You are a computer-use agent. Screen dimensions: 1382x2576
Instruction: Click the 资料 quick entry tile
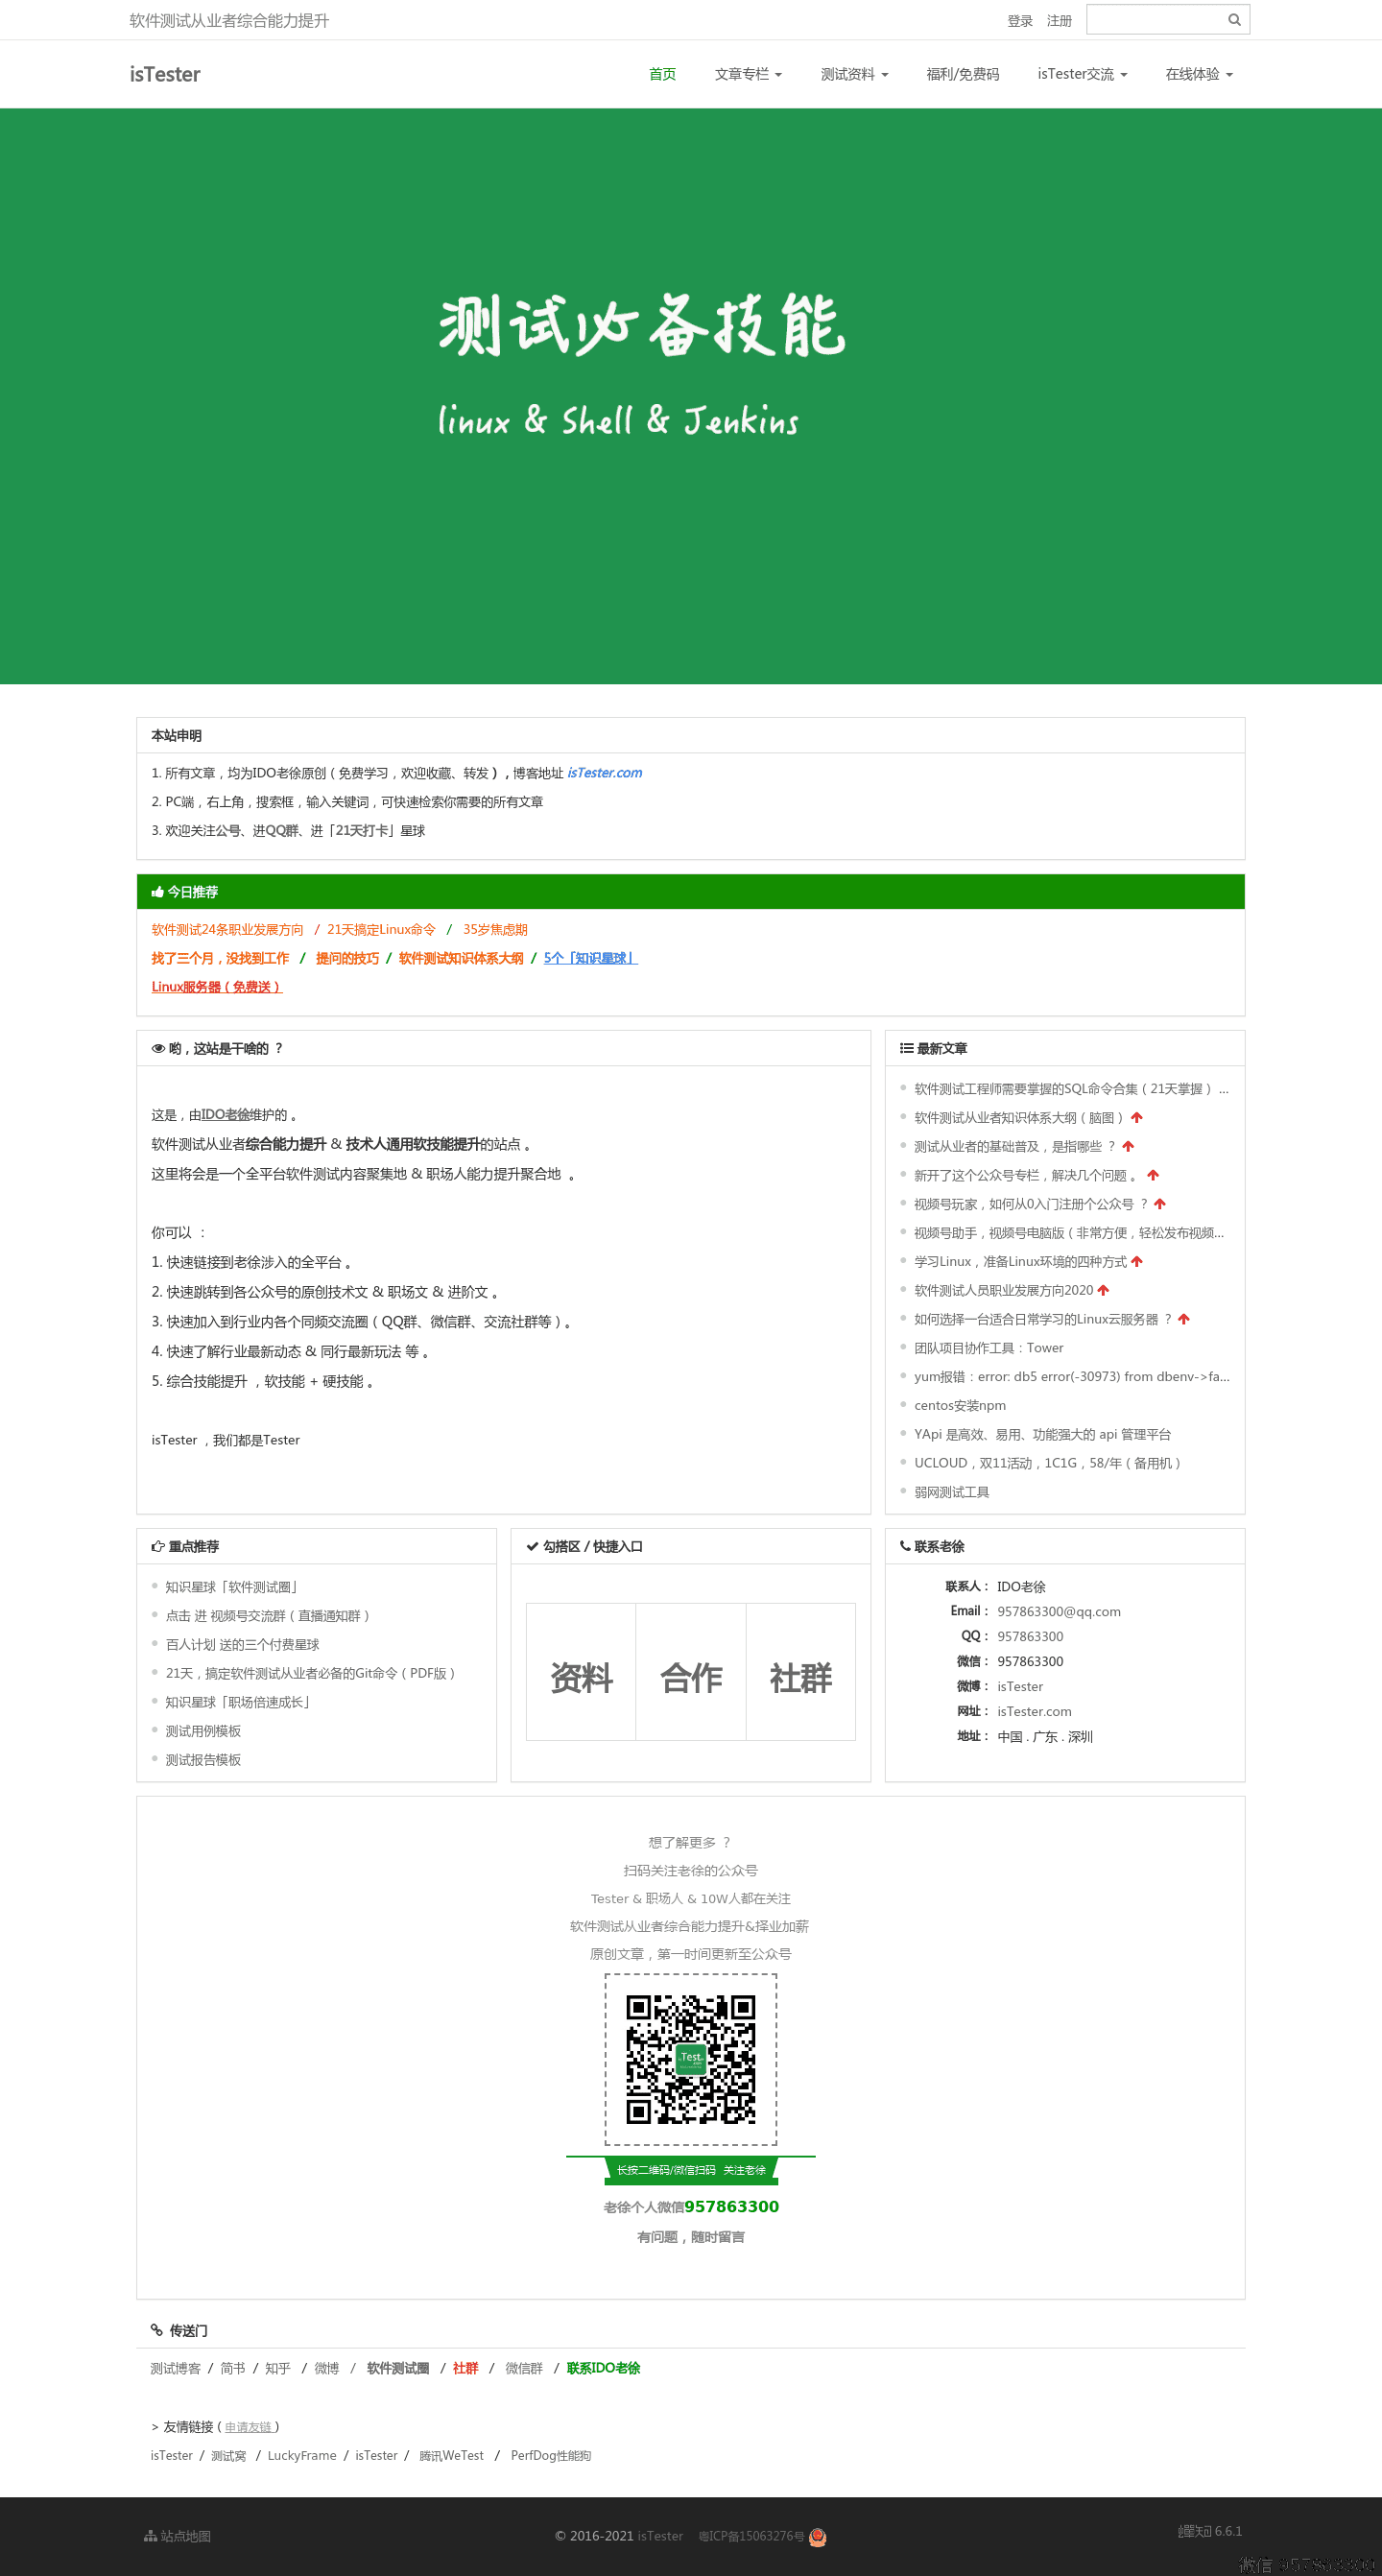(x=581, y=1677)
